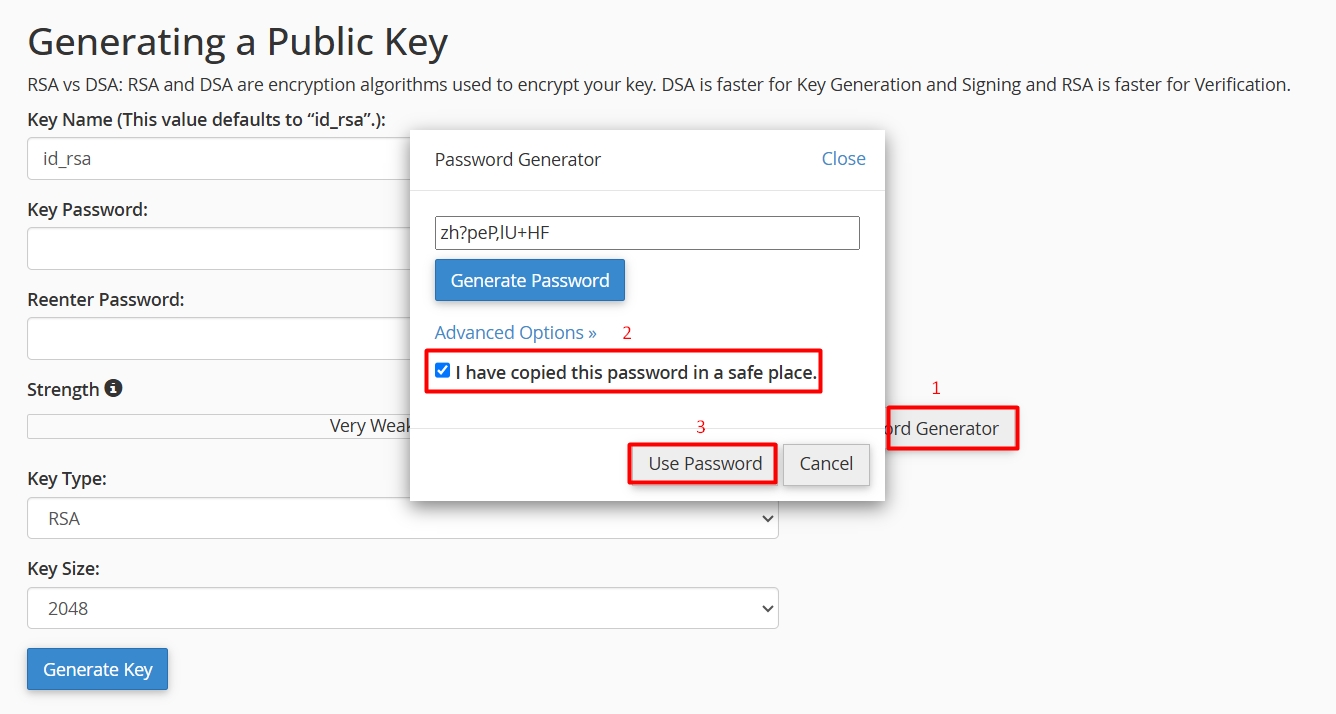Open the Key Size dropdown showing 2048
The image size is (1336, 714).
402,608
